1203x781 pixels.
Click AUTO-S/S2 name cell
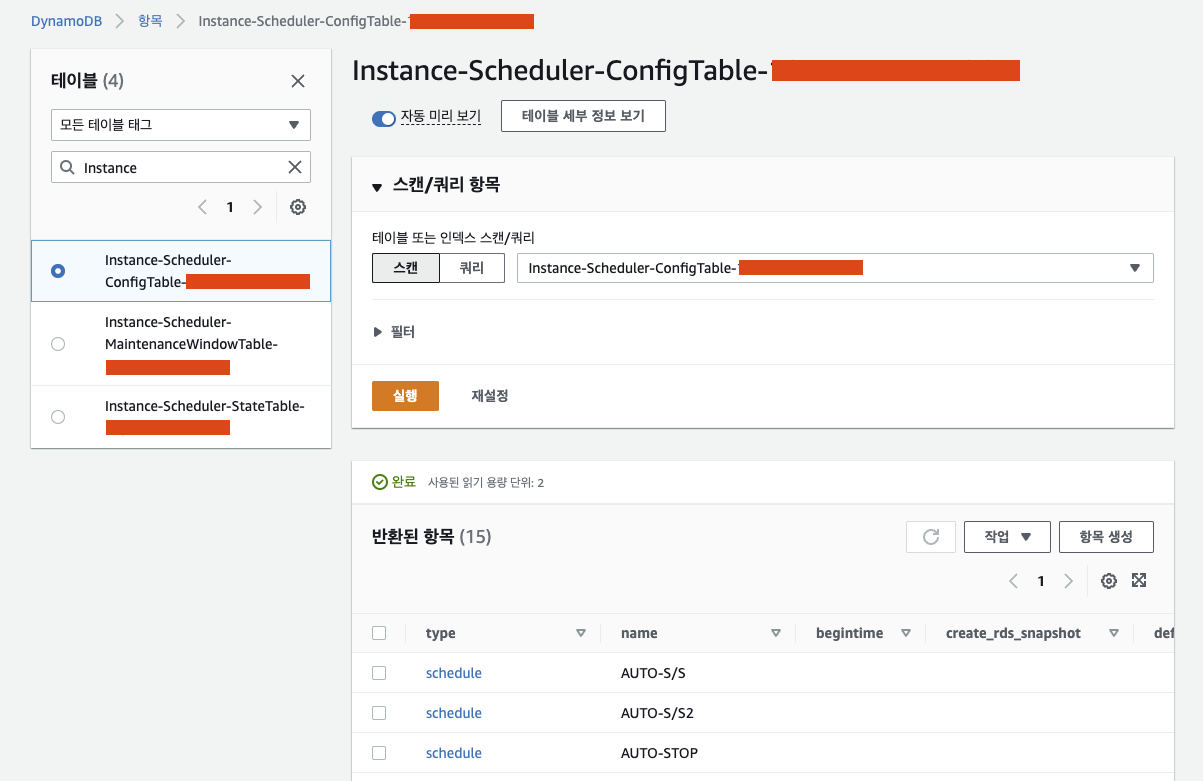coord(657,713)
